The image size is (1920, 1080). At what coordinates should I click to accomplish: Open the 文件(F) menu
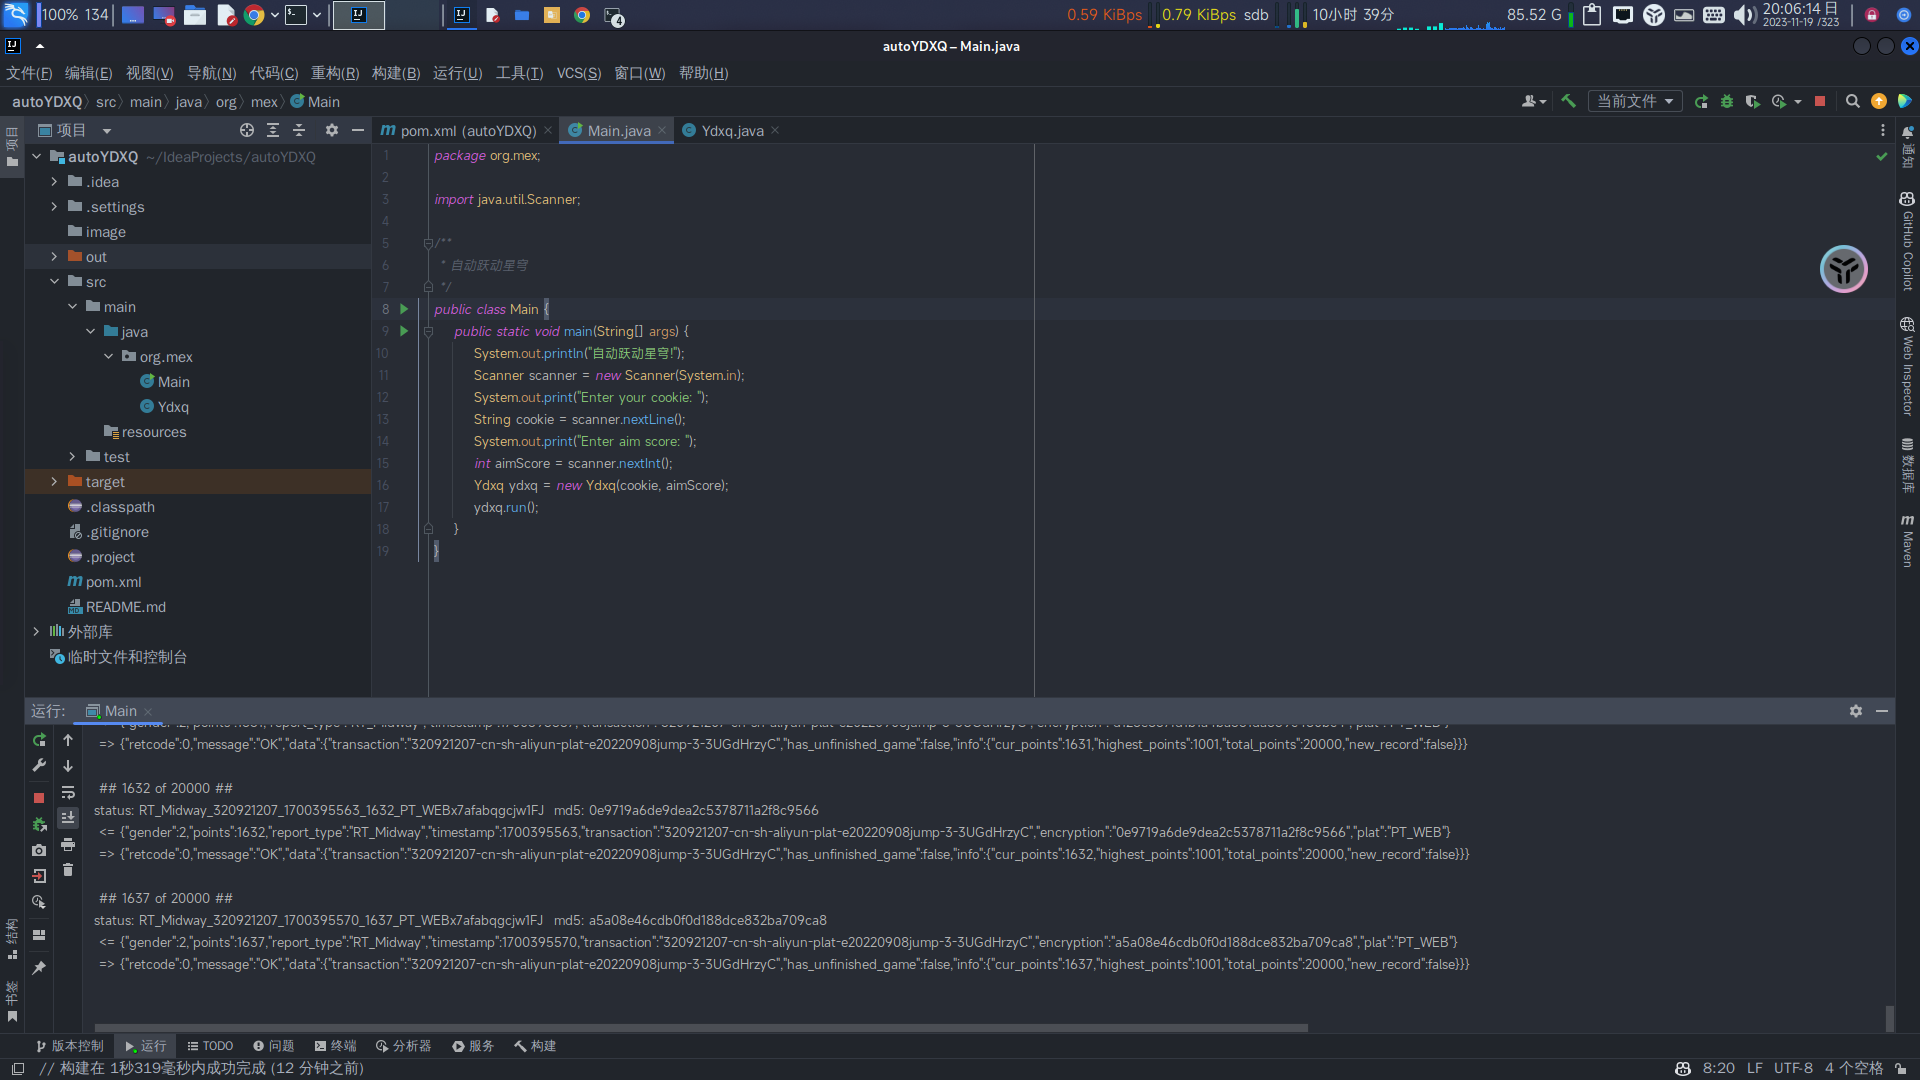point(29,73)
